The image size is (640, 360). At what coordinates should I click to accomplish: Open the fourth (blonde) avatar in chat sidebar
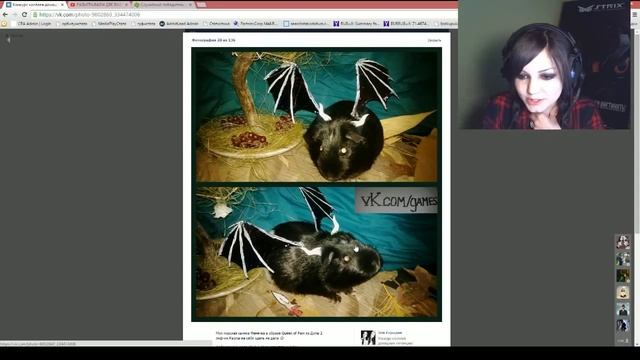623,292
